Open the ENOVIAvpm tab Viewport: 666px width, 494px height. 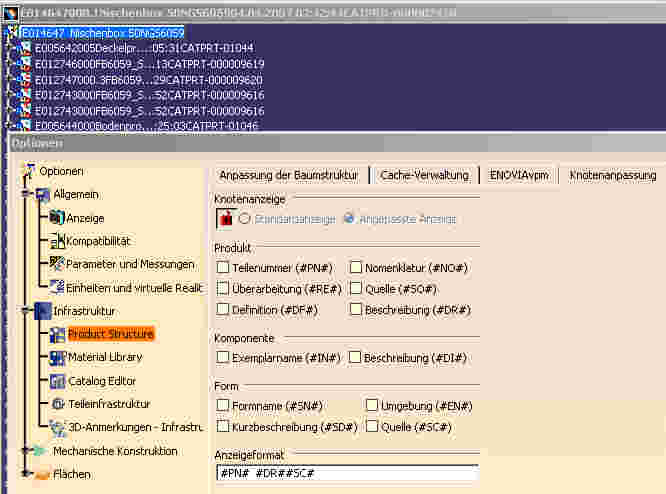[x=519, y=175]
